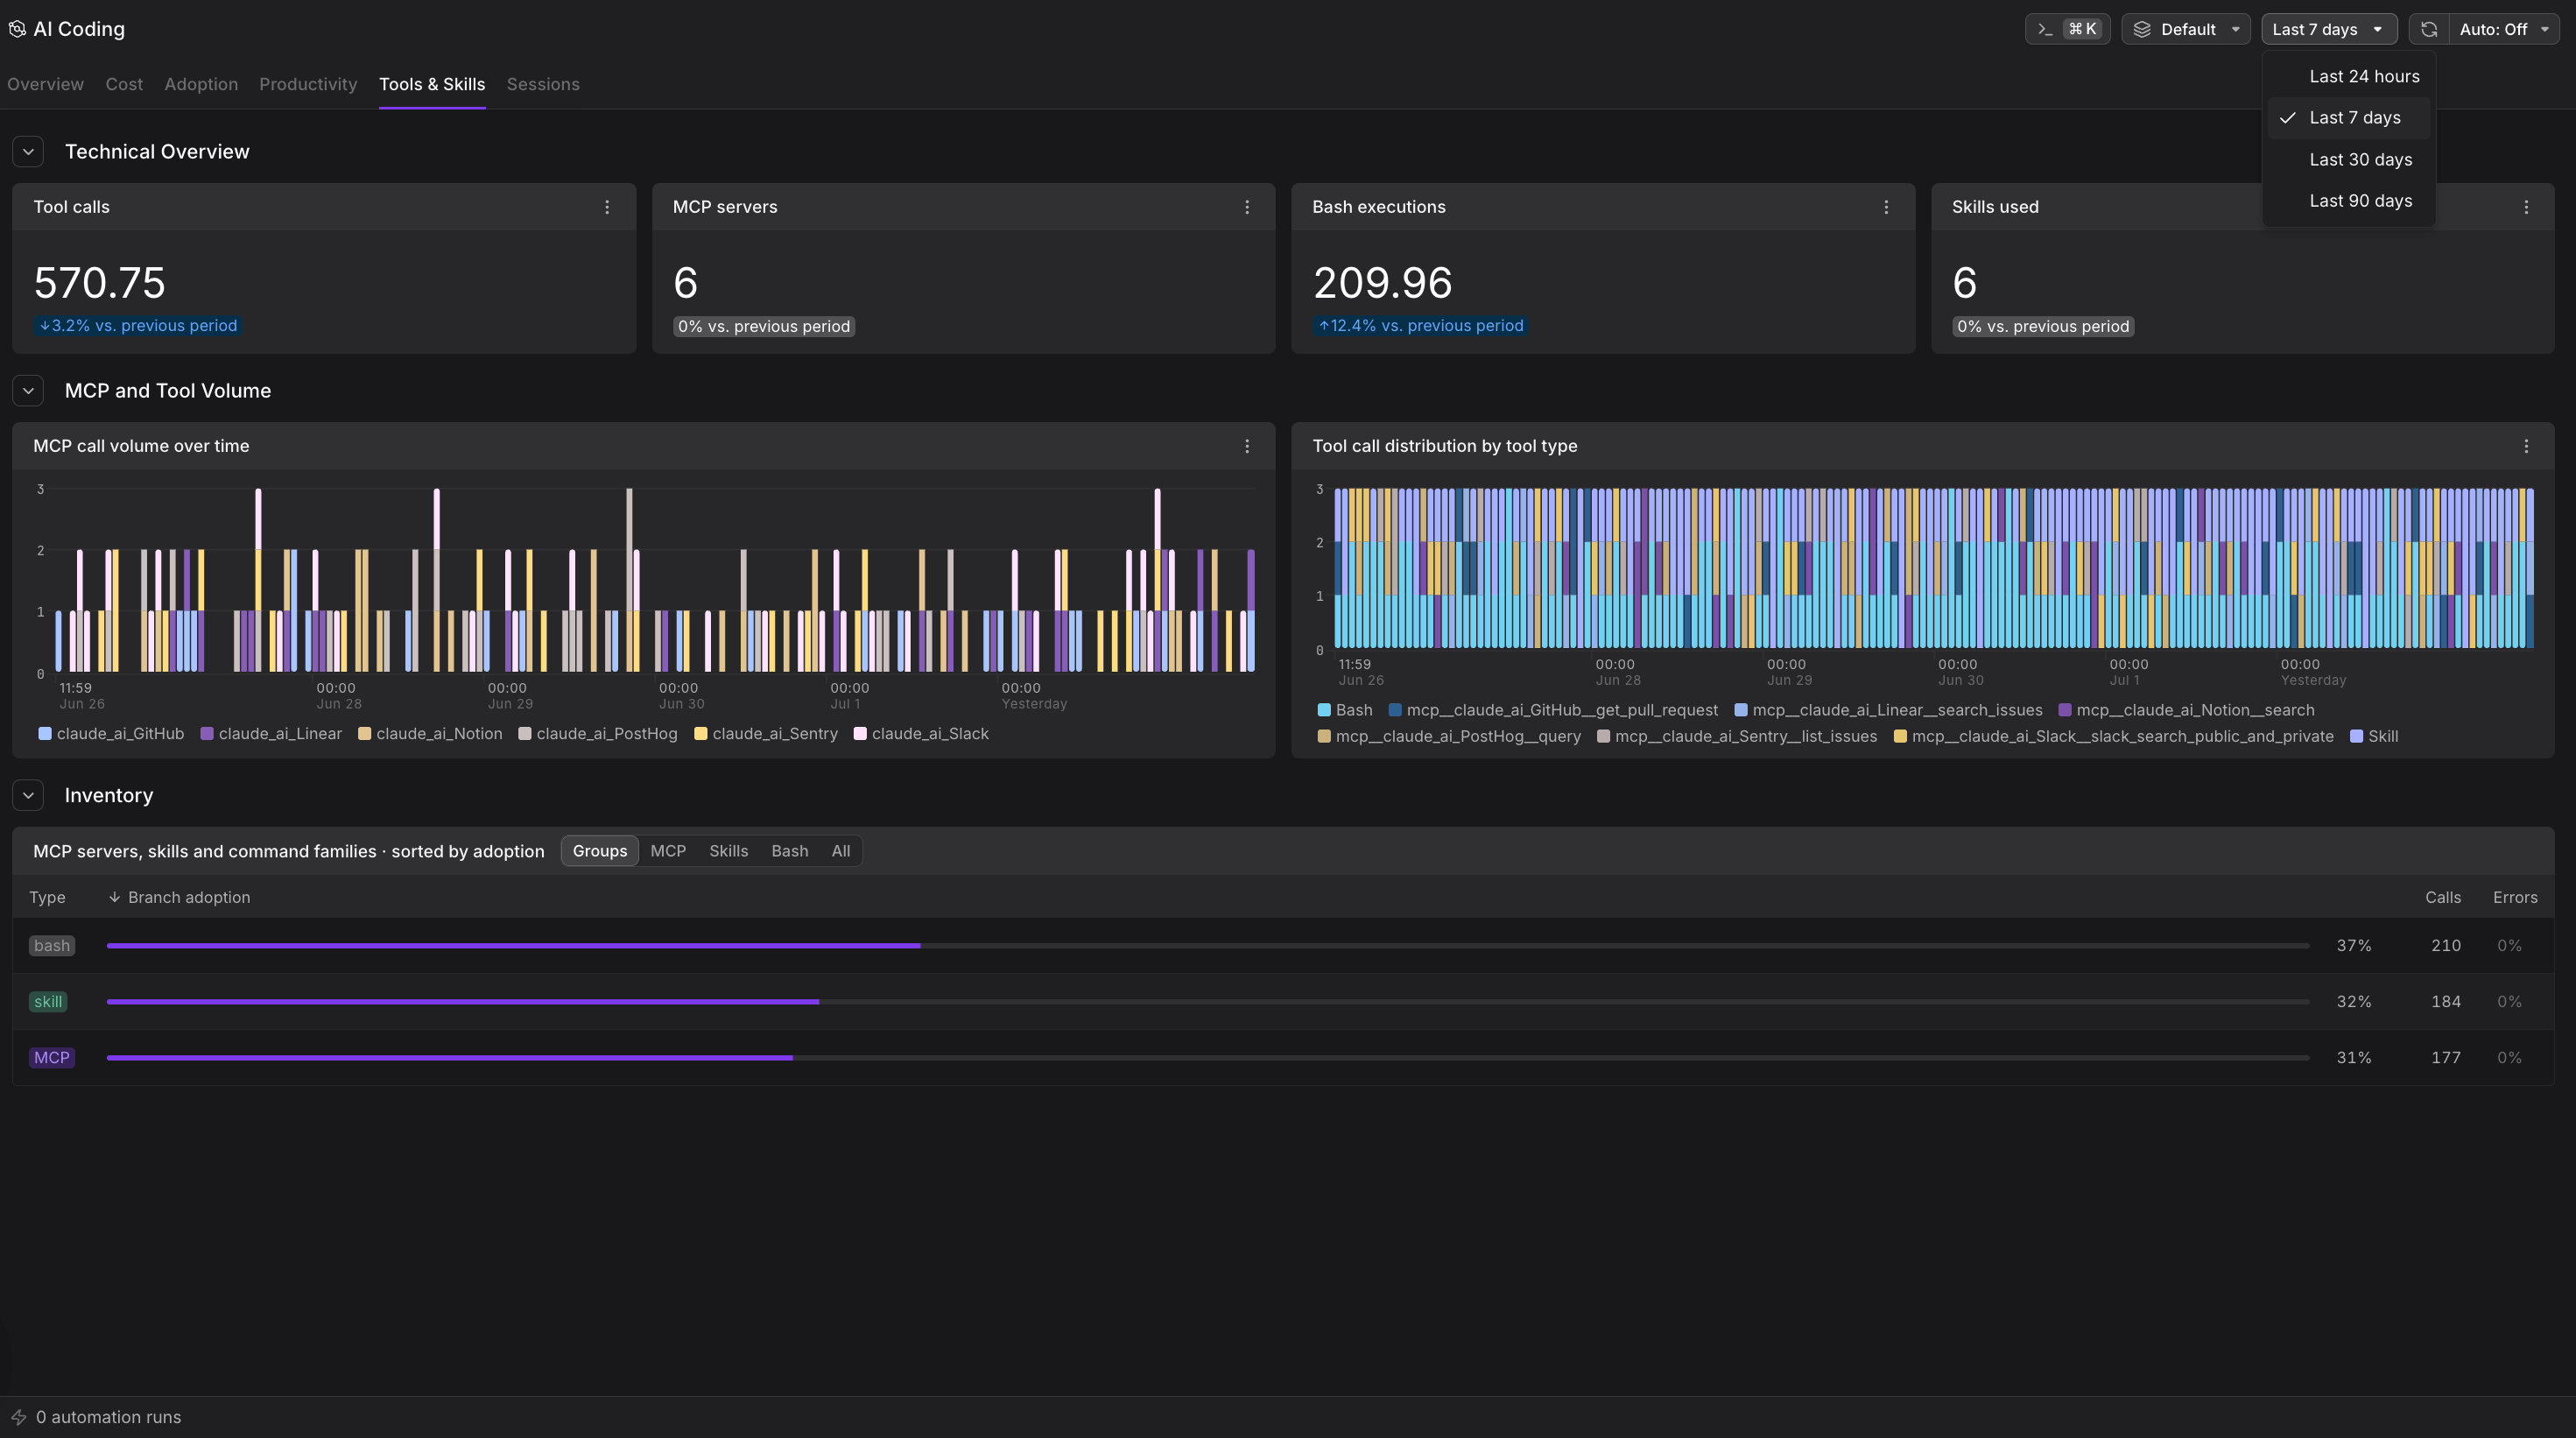
Task: Switch to the Sessions tab
Action: [x=543, y=84]
